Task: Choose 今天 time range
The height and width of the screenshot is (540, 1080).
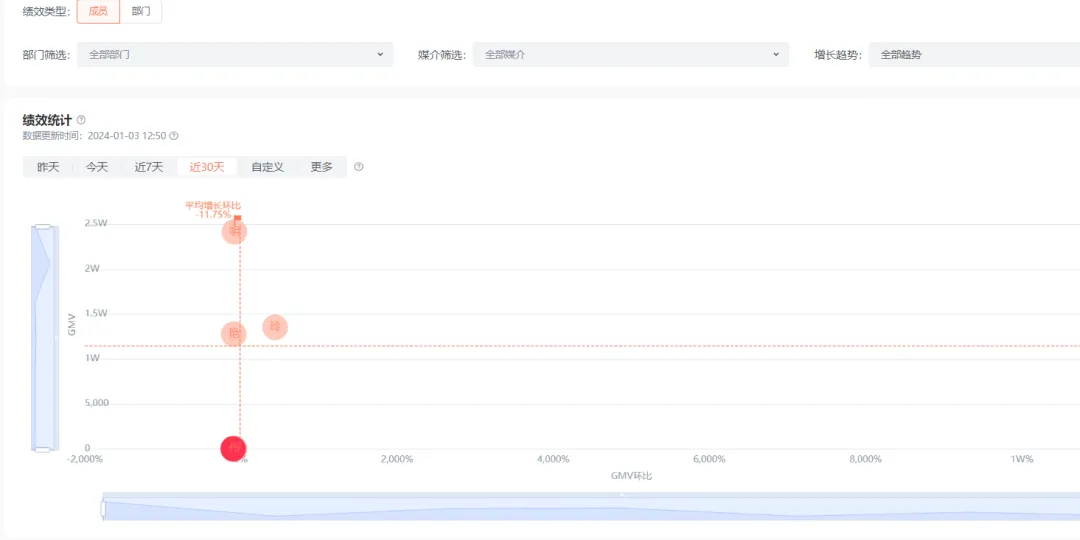Action: click(x=97, y=167)
